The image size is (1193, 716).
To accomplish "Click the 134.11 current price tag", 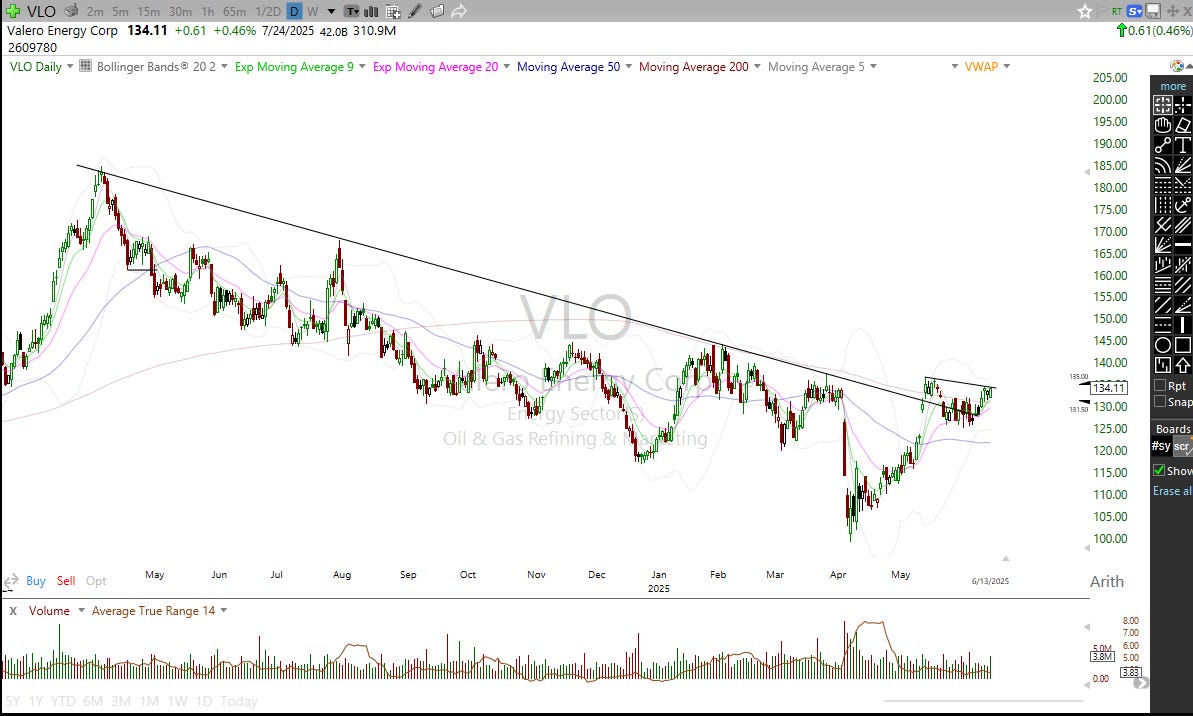I will [1109, 387].
